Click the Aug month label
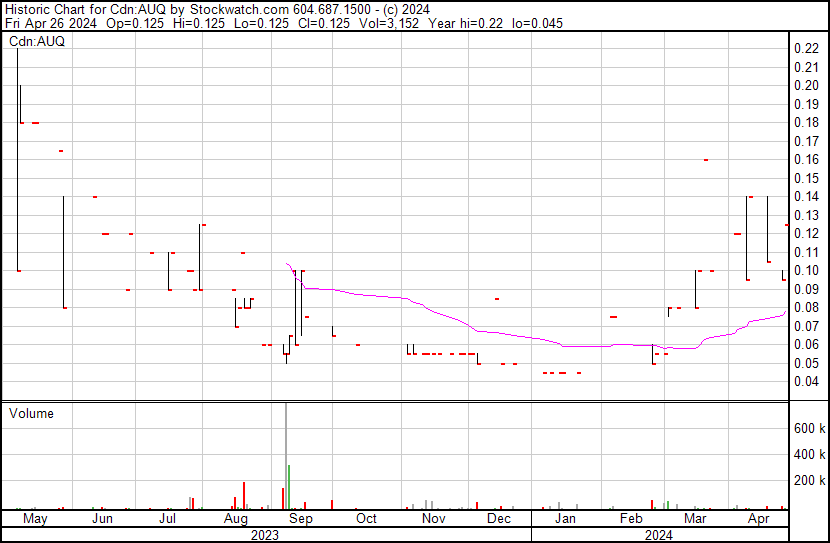Image resolution: width=830 pixels, height=543 pixels. (236, 519)
